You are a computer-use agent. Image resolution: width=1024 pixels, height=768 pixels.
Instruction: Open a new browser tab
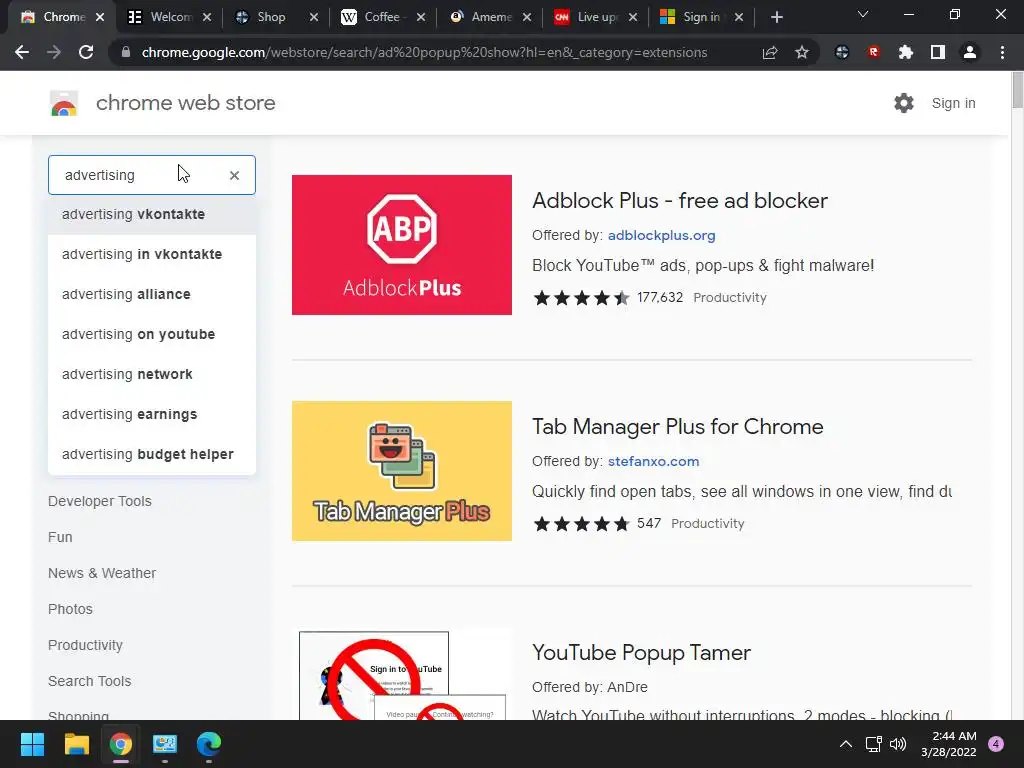point(776,17)
